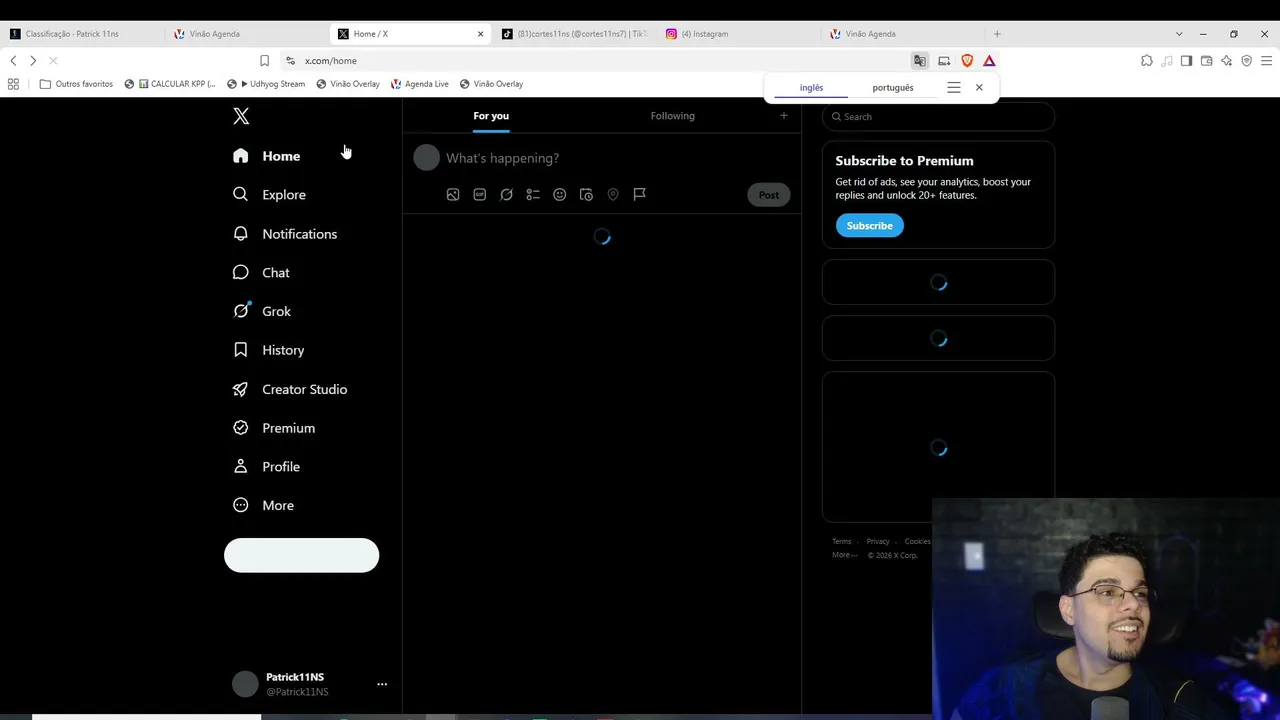
Task: Click the white compose Post pill button
Action: 301,556
